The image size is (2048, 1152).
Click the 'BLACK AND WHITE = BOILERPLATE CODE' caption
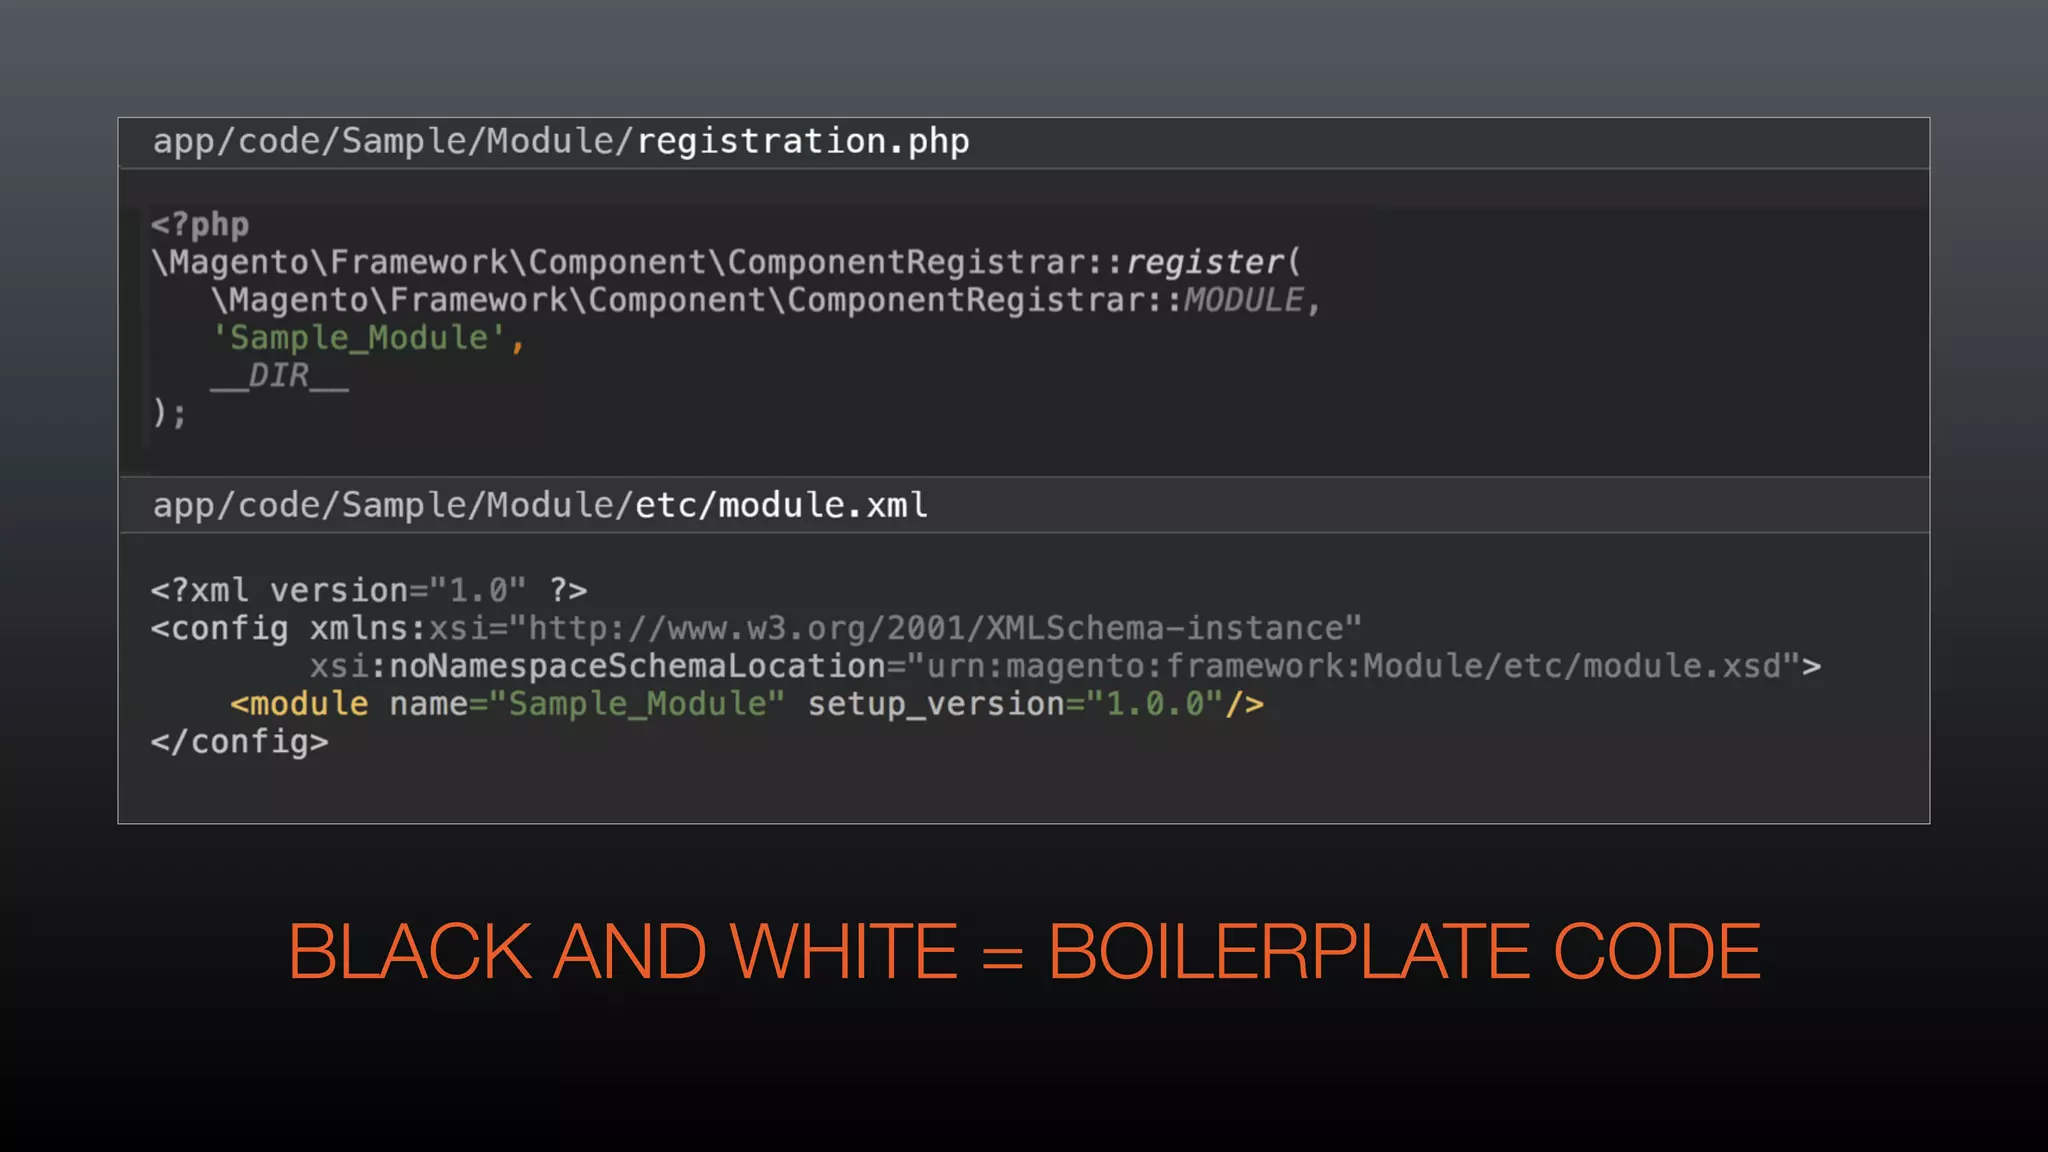click(1024, 951)
